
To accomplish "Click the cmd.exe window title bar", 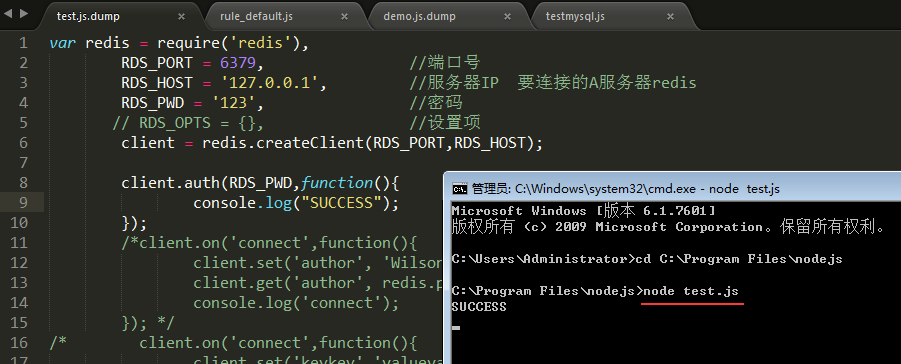I will click(x=672, y=188).
